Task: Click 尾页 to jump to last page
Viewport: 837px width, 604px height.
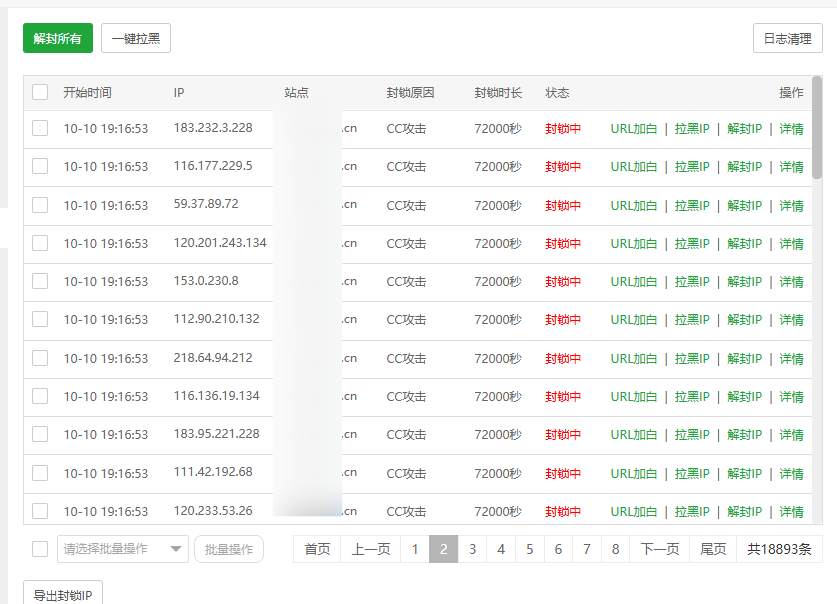Action: pos(713,549)
